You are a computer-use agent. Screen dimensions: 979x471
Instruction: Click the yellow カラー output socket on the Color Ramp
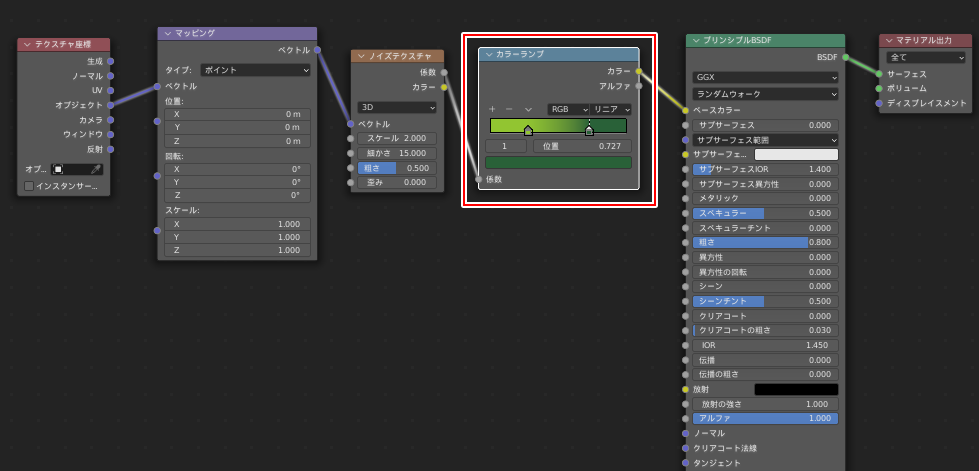[639, 71]
